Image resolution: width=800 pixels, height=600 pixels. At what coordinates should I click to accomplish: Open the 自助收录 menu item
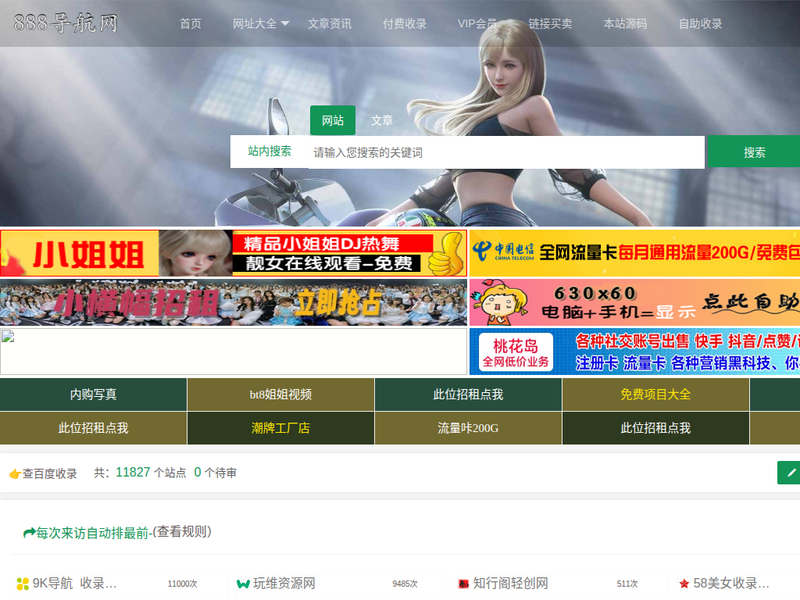click(x=700, y=23)
